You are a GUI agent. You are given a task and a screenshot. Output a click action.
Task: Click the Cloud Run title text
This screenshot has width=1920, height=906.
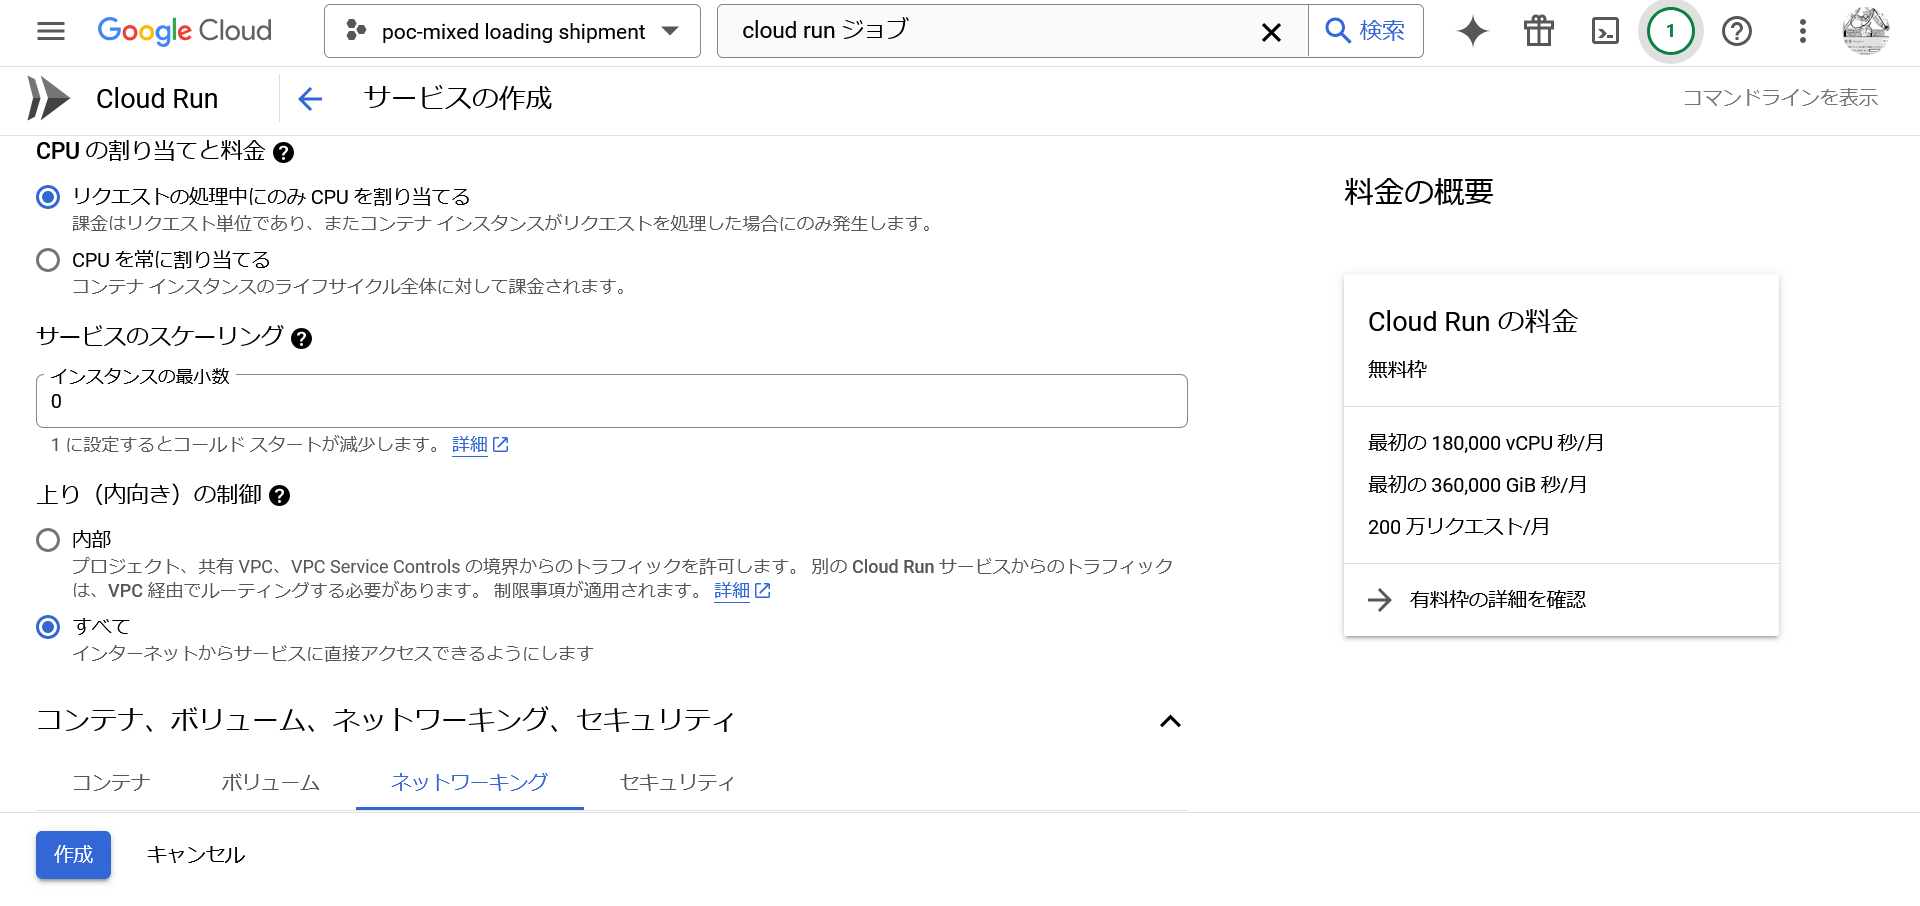157,99
